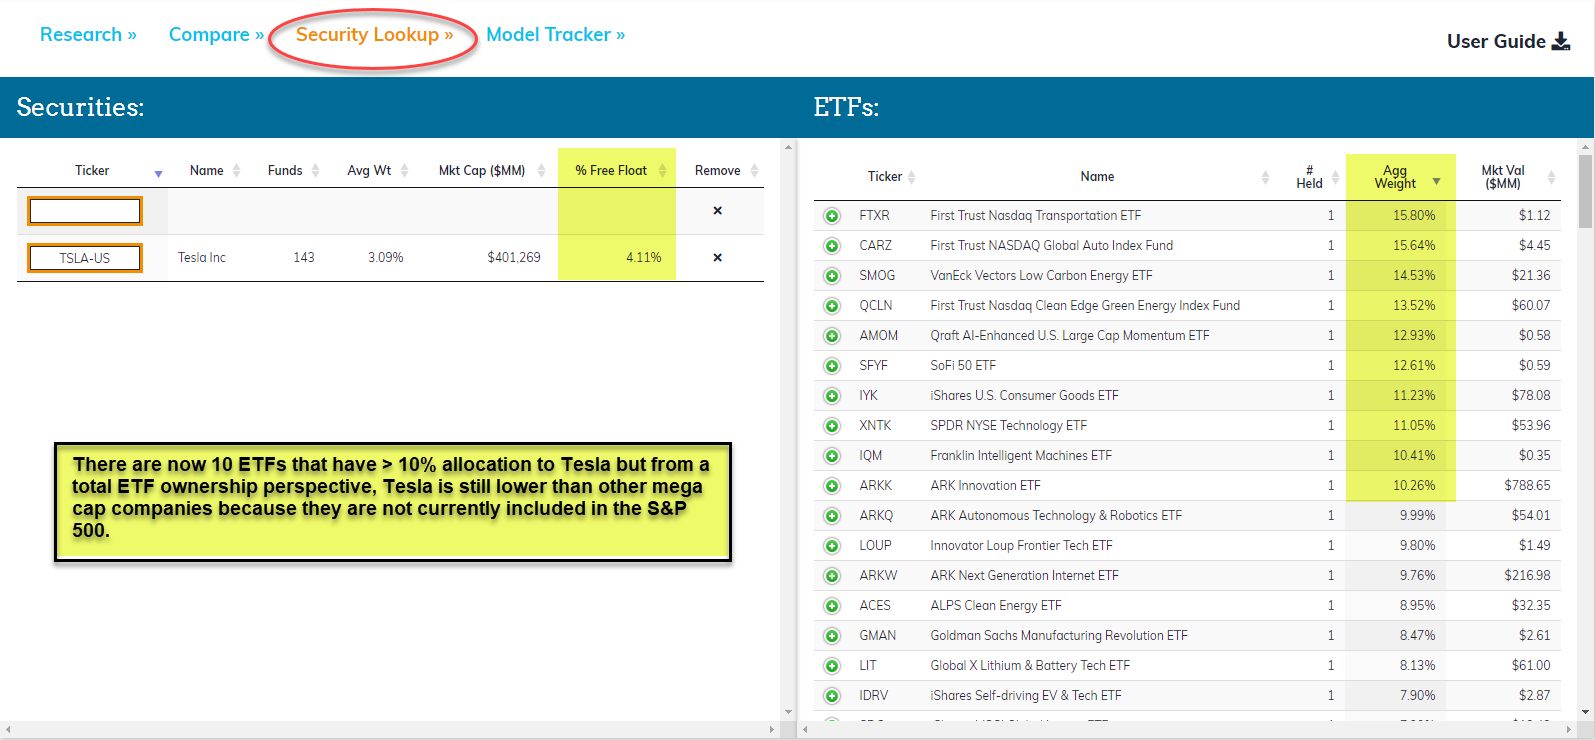This screenshot has height=740, width=1595.
Task: Select SPDR NYSE Technology ETF name
Action: [x=1008, y=426]
